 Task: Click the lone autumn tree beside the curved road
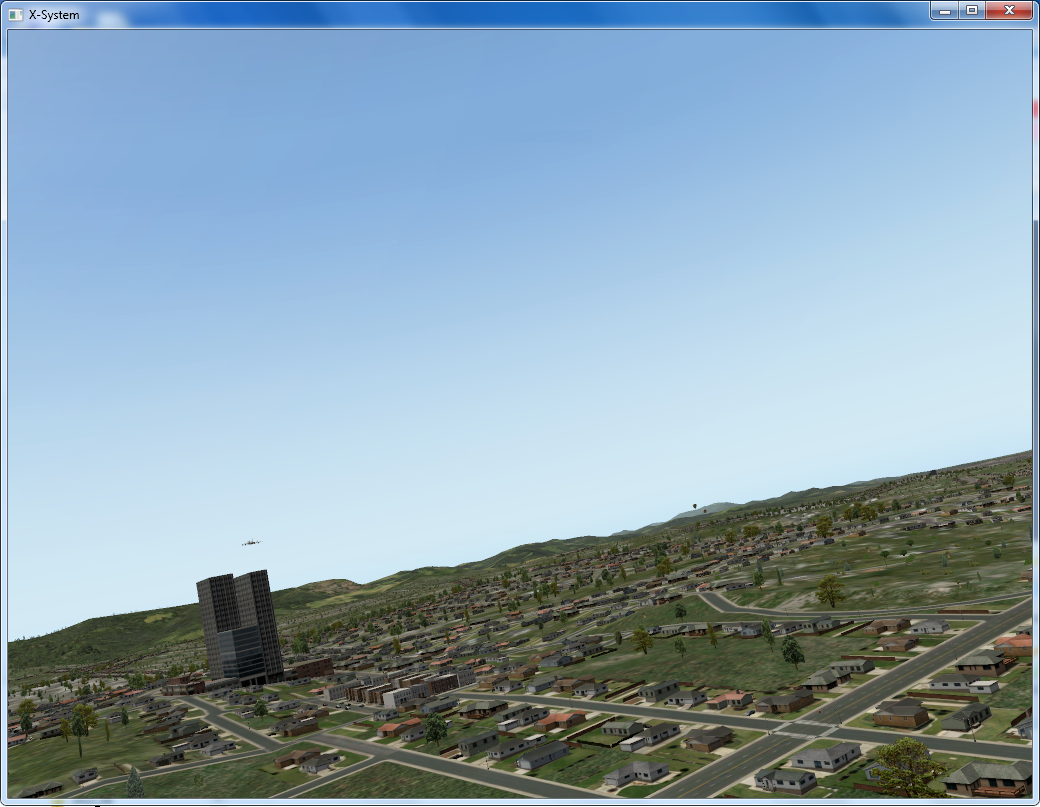pos(829,591)
